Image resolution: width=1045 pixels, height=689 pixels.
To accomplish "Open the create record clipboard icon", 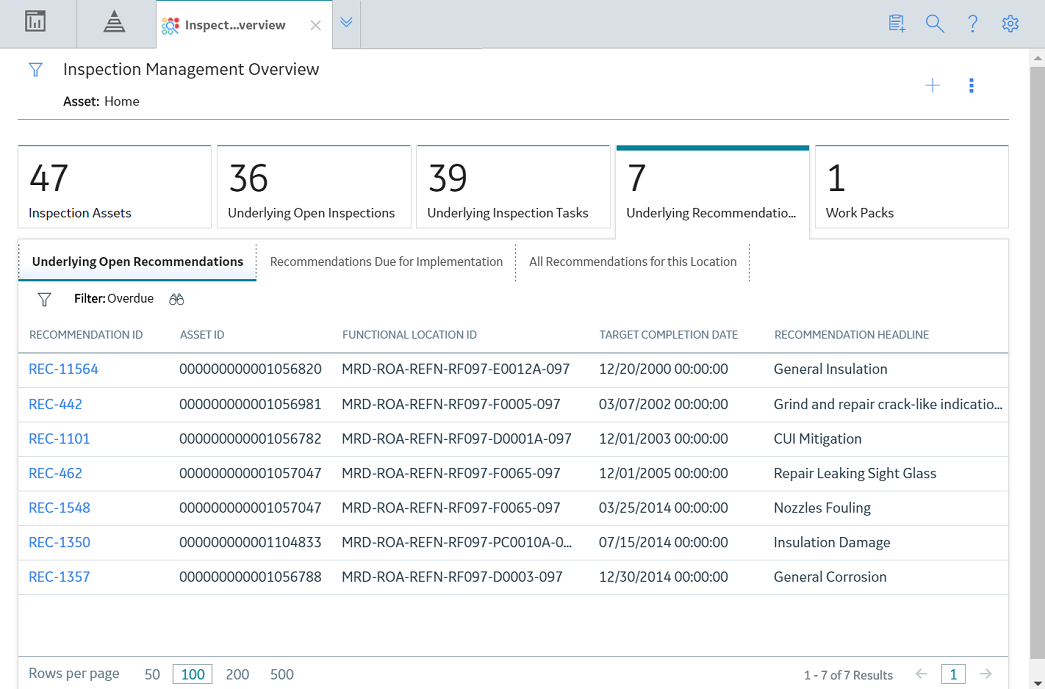I will (x=897, y=24).
